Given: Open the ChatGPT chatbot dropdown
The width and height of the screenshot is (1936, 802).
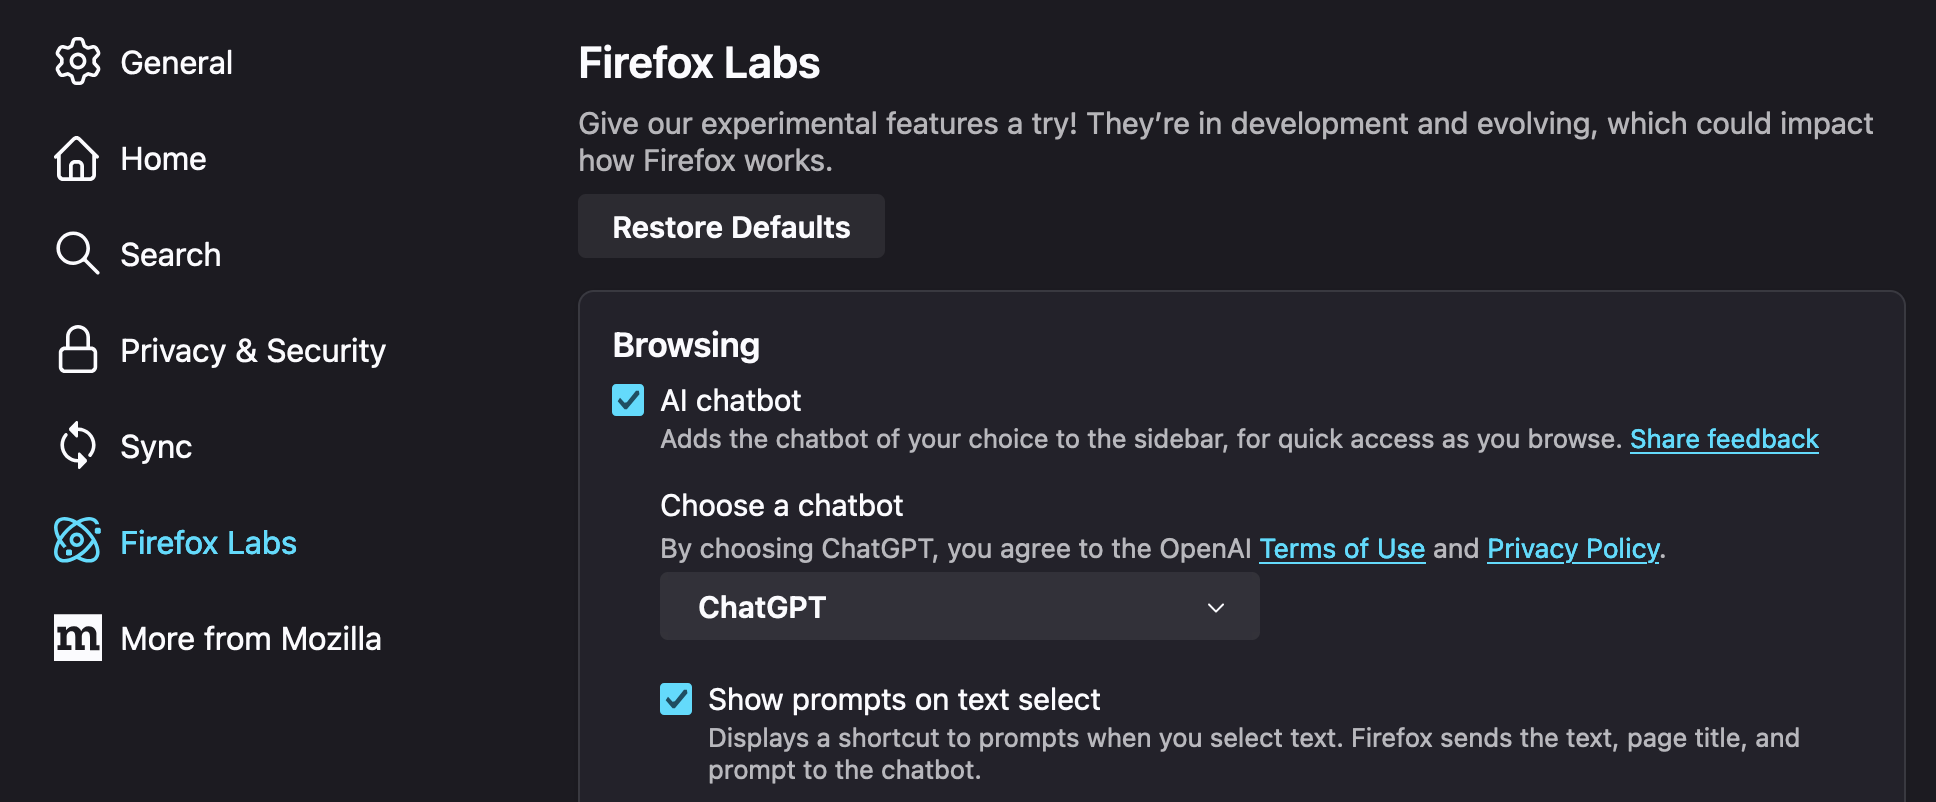Looking at the screenshot, I should 958,607.
